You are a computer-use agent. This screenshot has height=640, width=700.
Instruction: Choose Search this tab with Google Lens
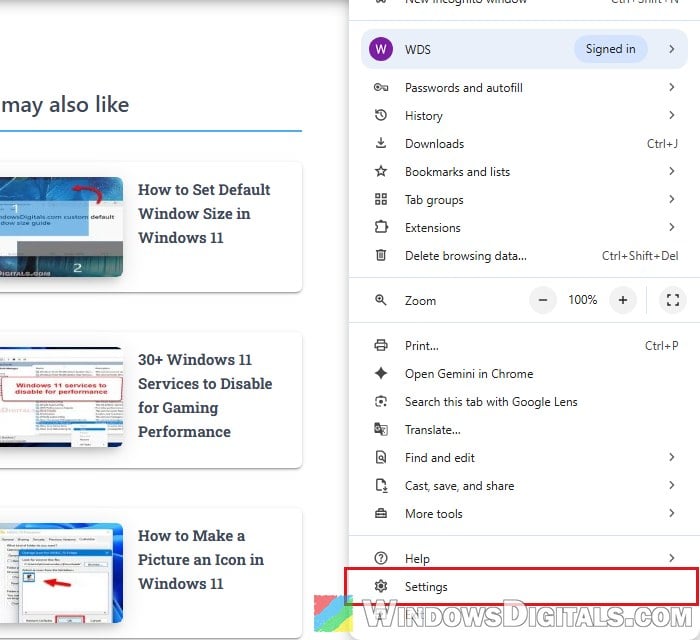[524, 402]
